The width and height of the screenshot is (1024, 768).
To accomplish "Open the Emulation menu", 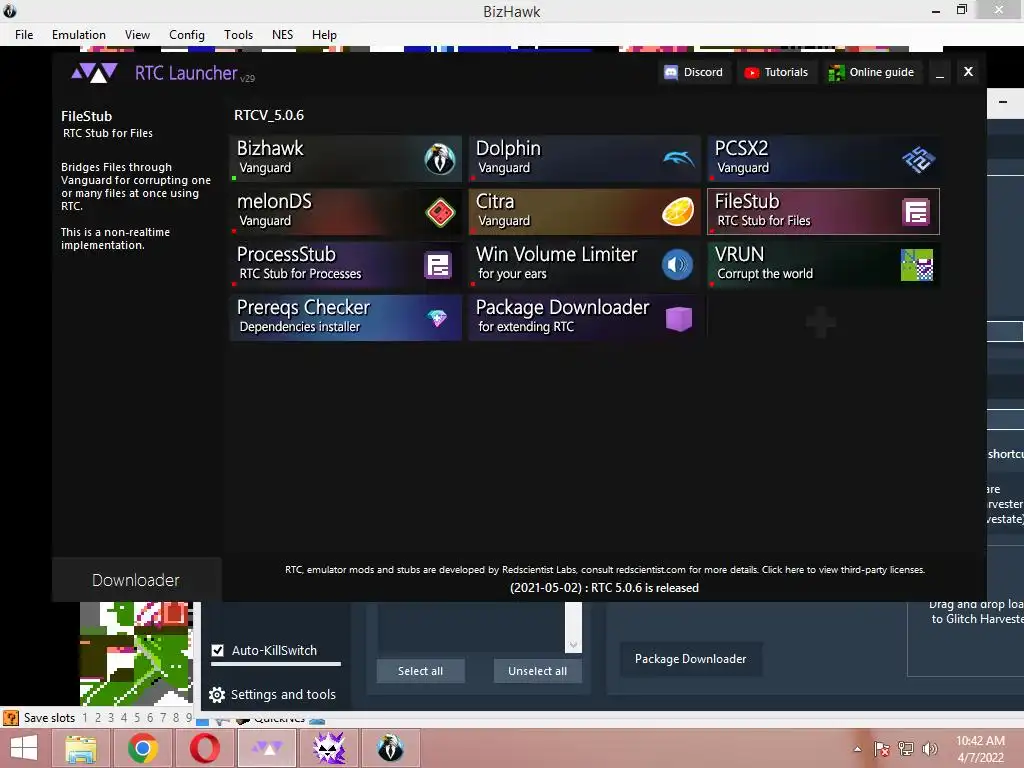I will coord(78,35).
